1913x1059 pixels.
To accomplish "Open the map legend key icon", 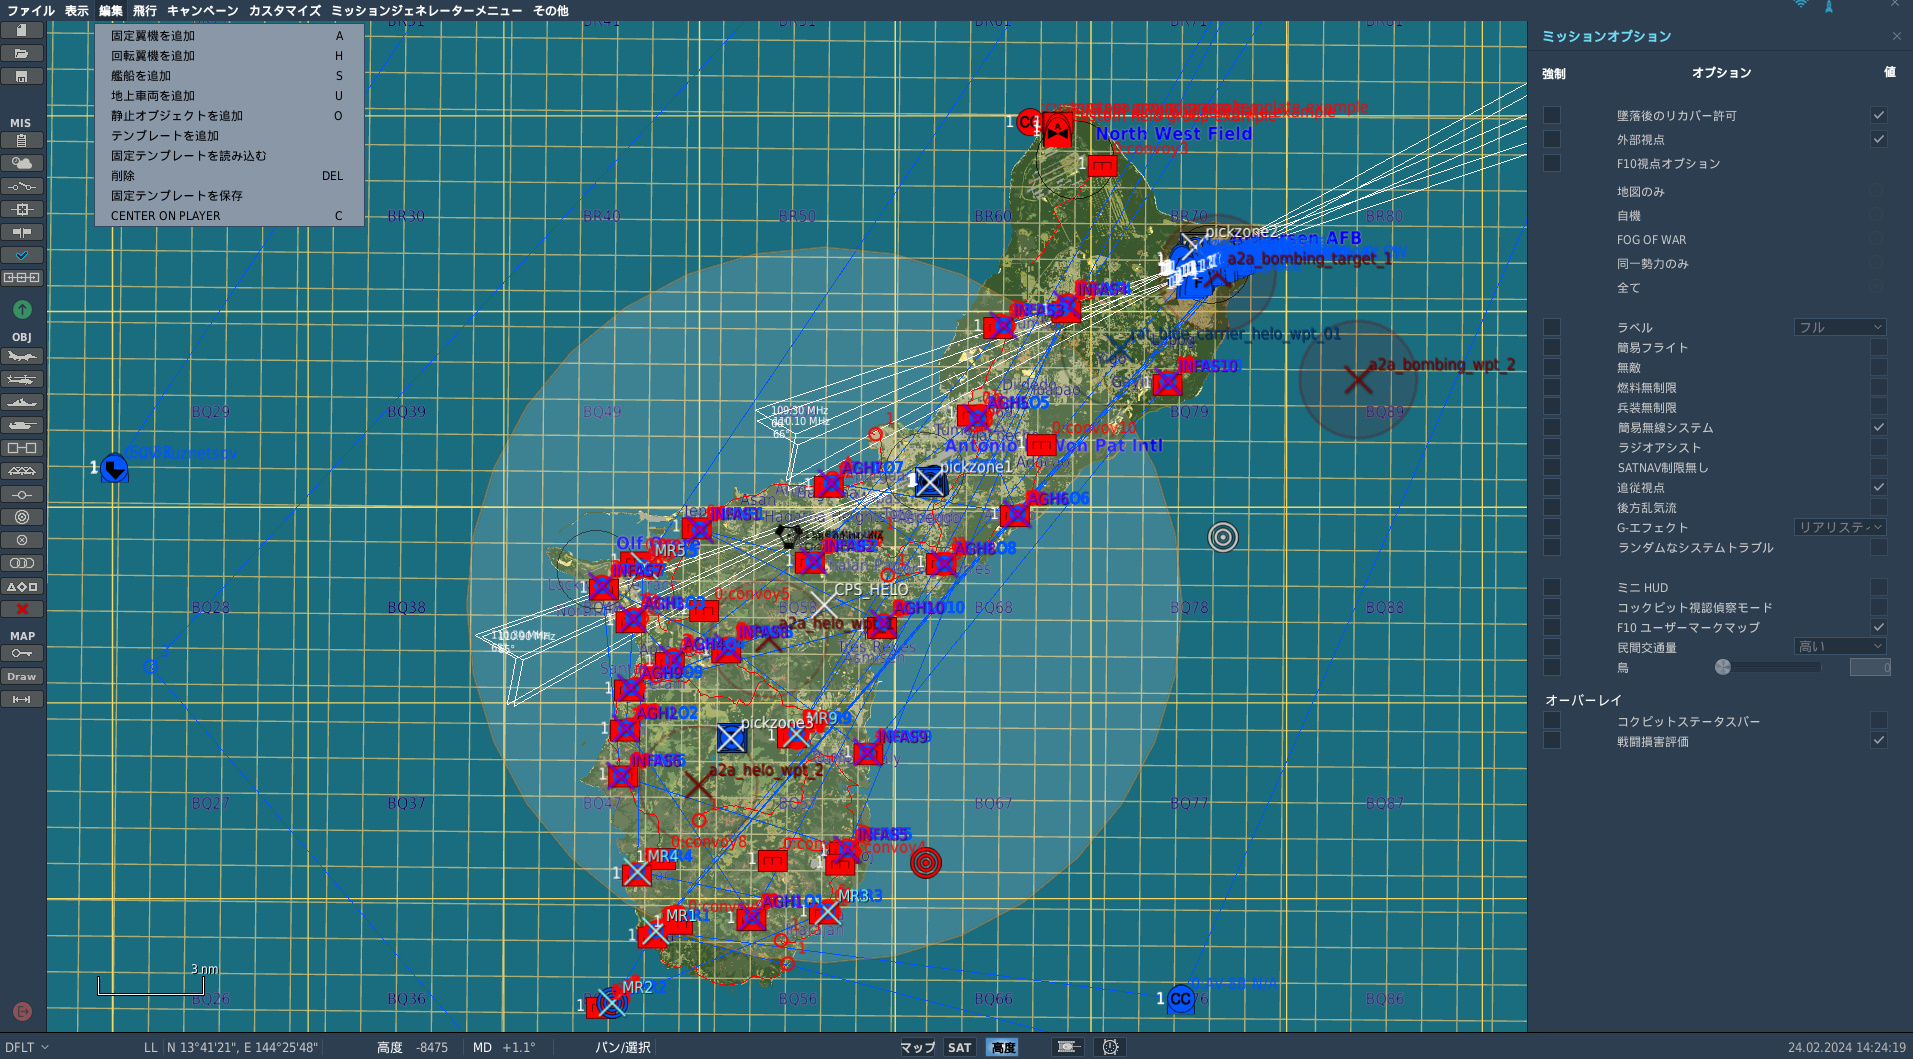I will tap(22, 653).
